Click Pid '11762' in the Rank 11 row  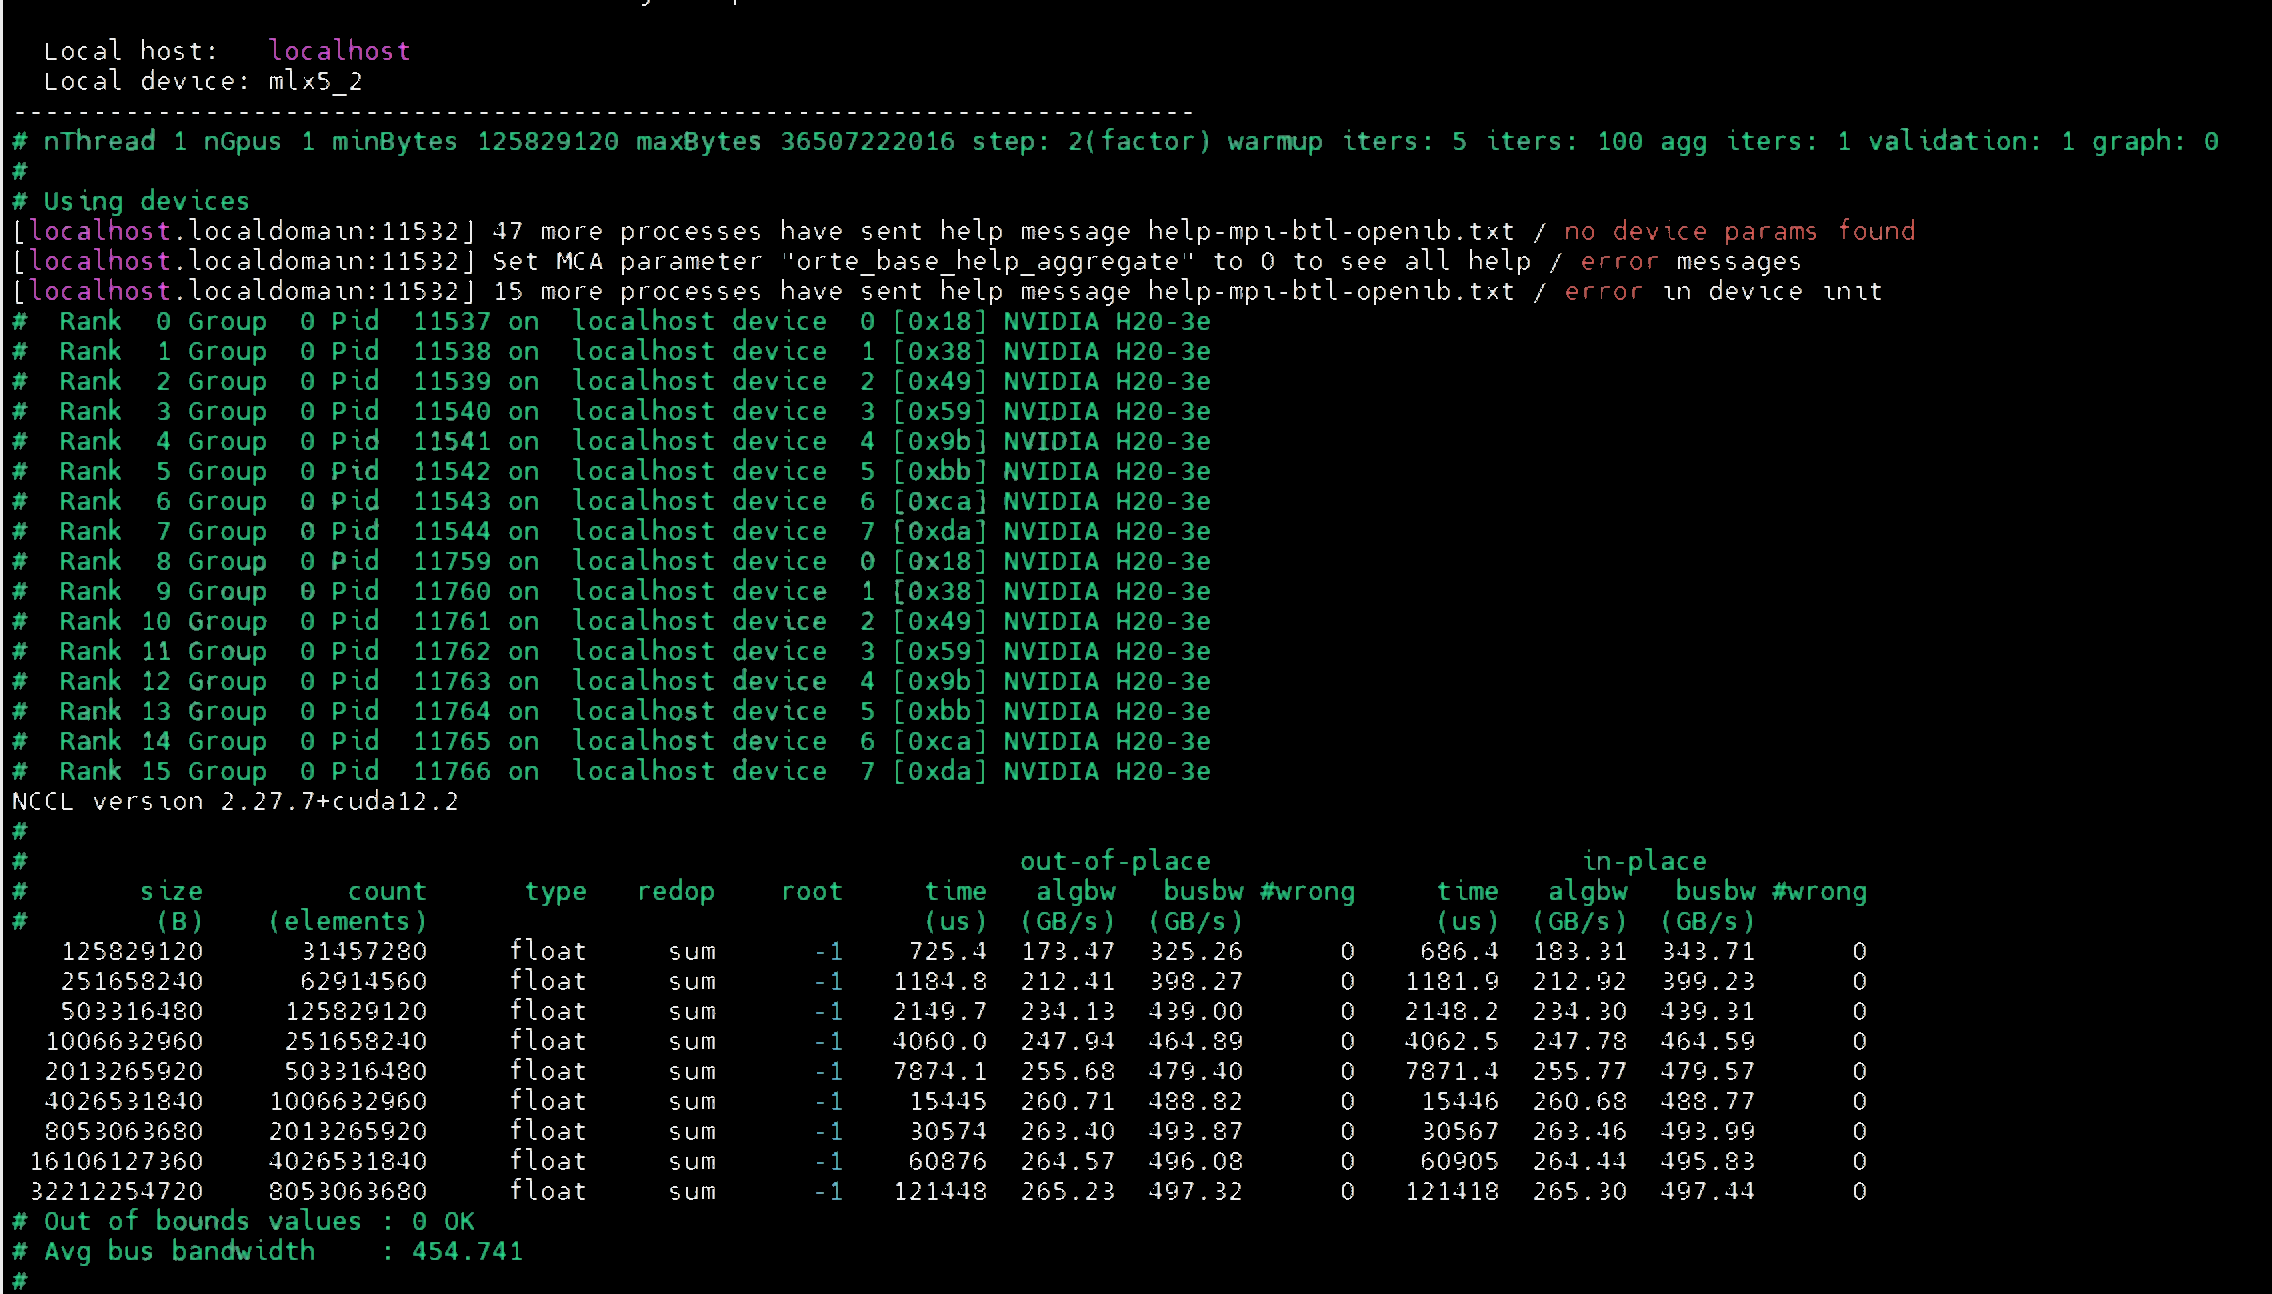point(452,651)
